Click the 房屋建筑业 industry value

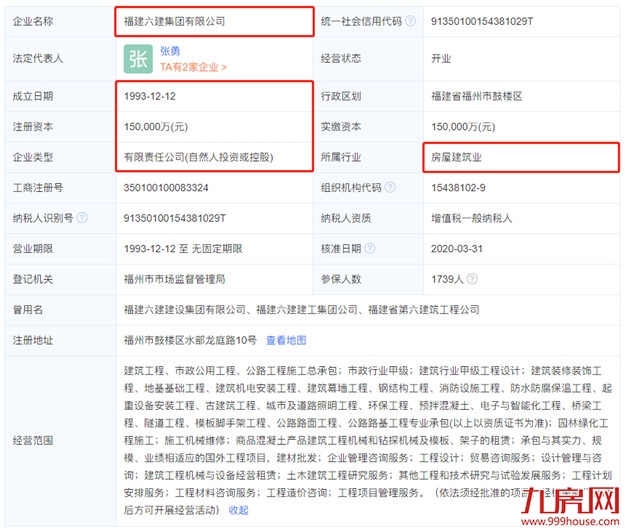(456, 157)
